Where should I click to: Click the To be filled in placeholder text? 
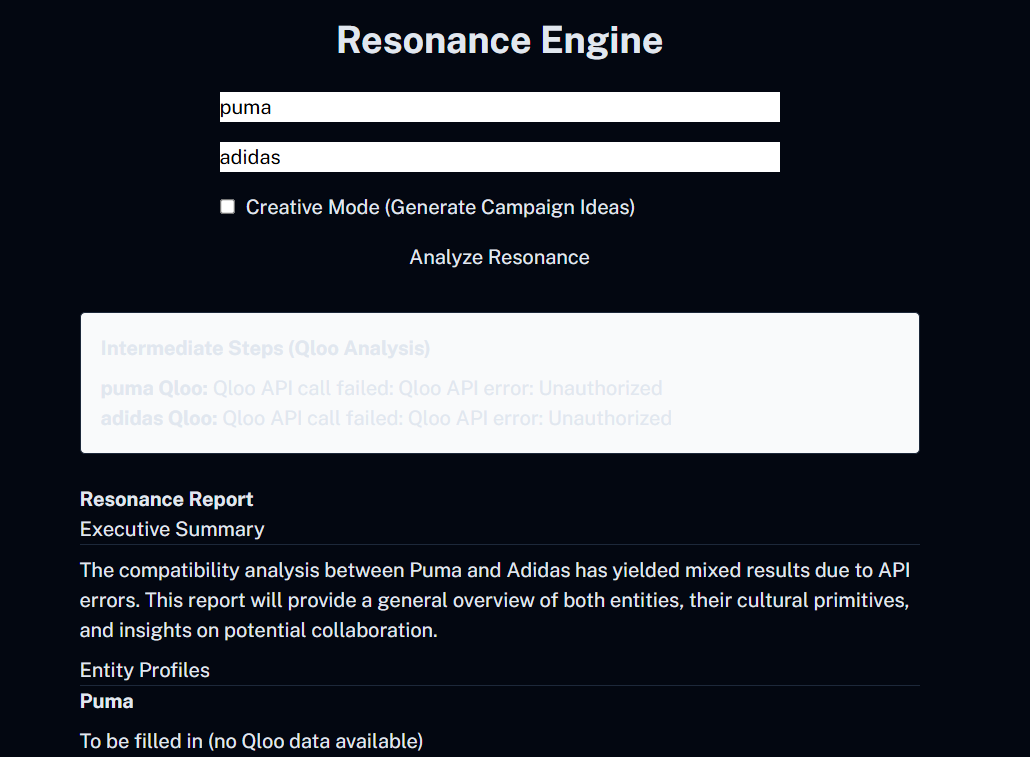251,741
